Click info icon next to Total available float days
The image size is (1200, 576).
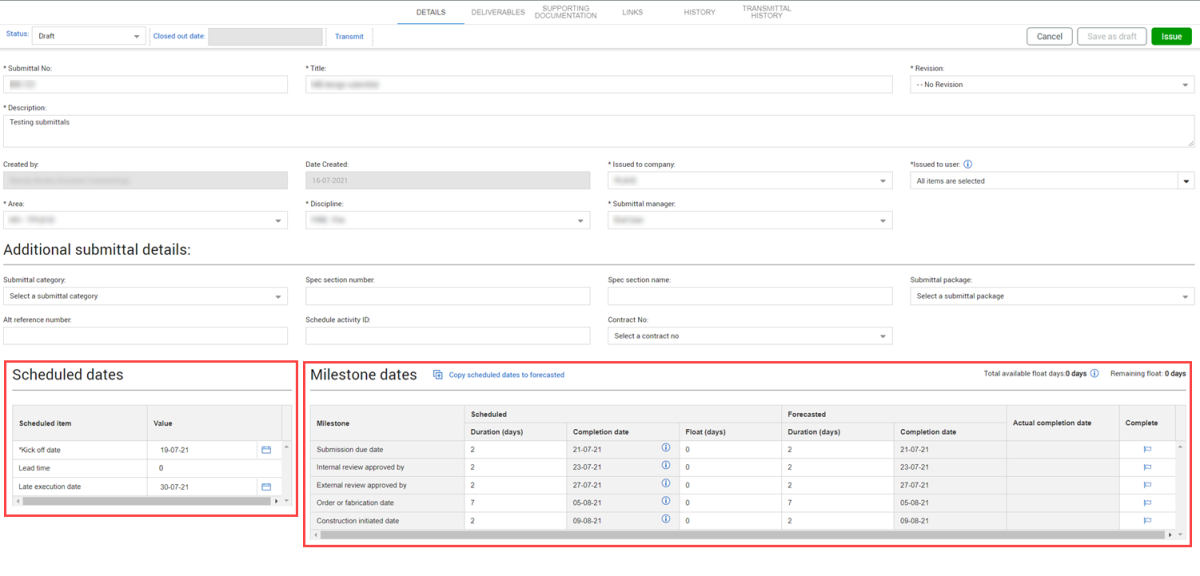1094,374
